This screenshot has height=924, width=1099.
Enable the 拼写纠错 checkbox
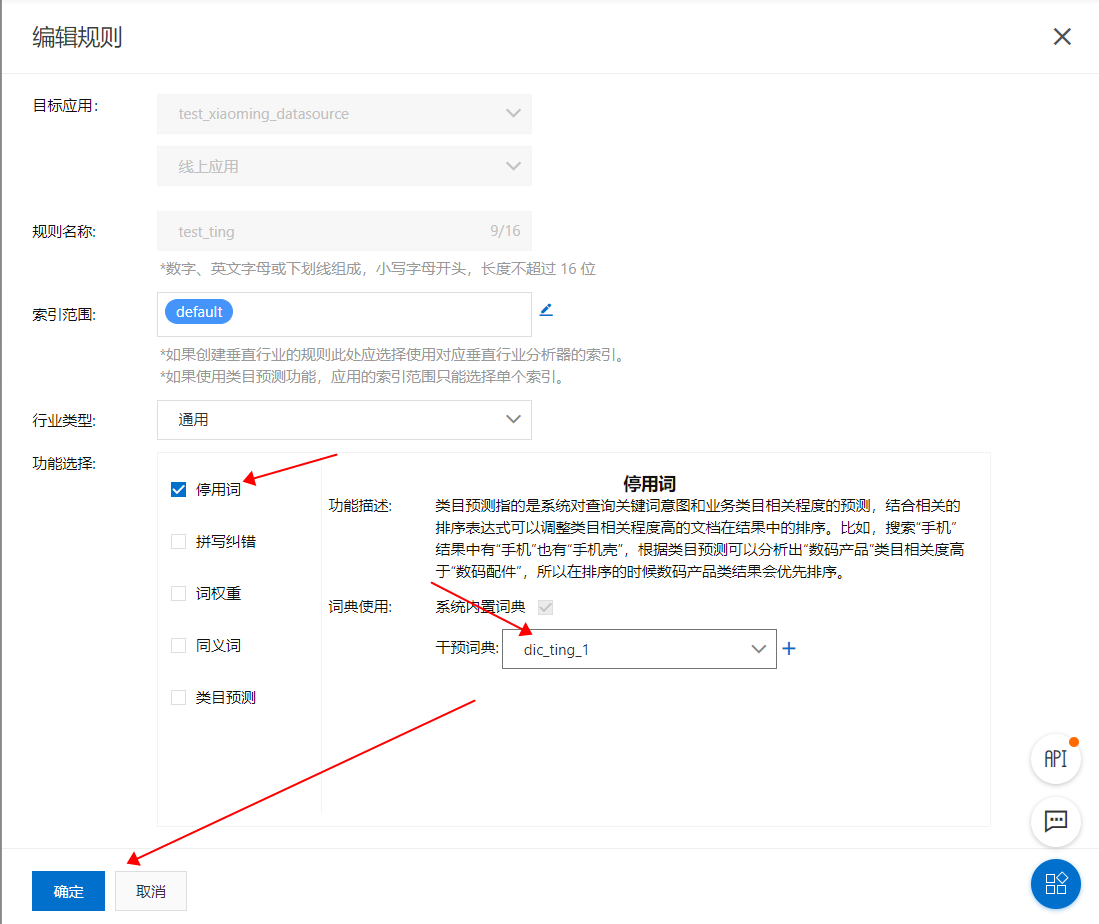[179, 541]
